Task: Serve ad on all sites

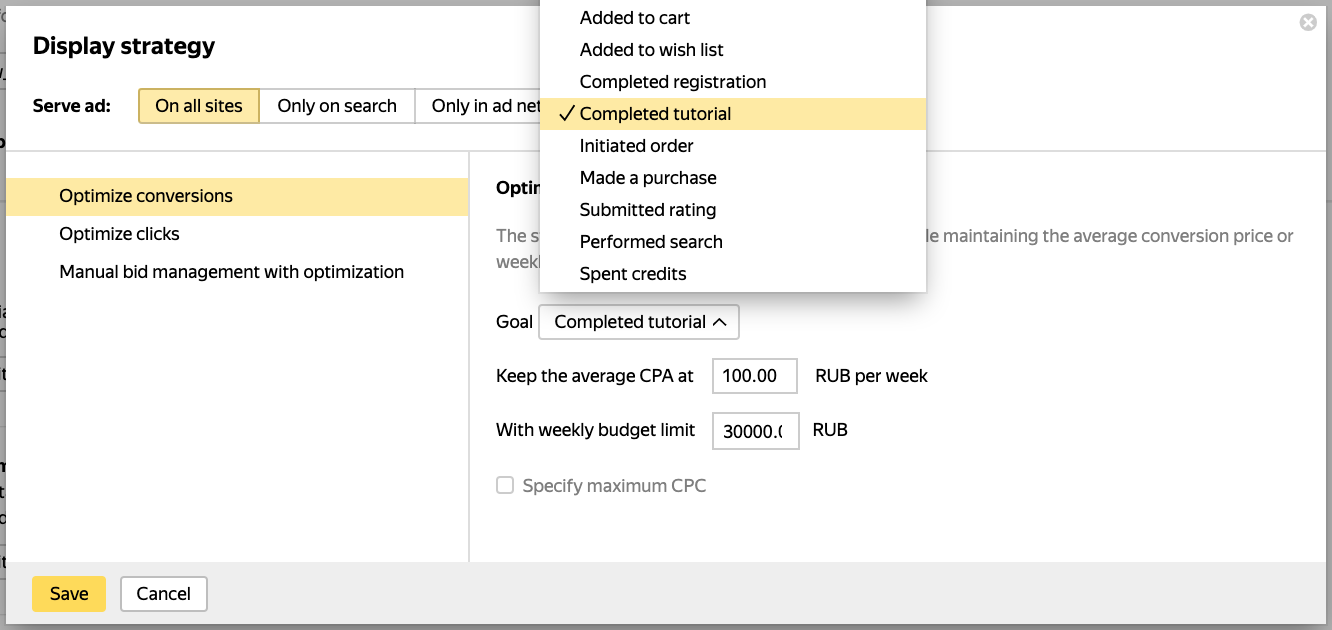Action: [x=198, y=106]
